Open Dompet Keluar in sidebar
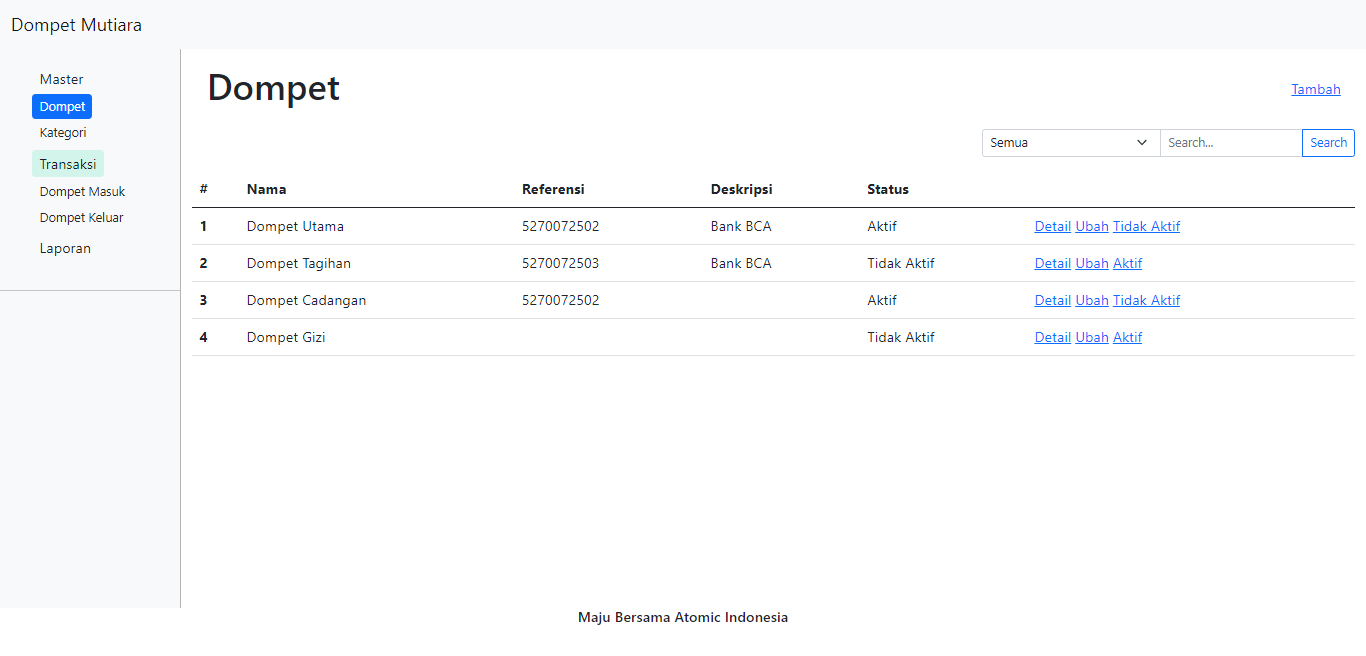This screenshot has width=1366, height=656. point(81,218)
